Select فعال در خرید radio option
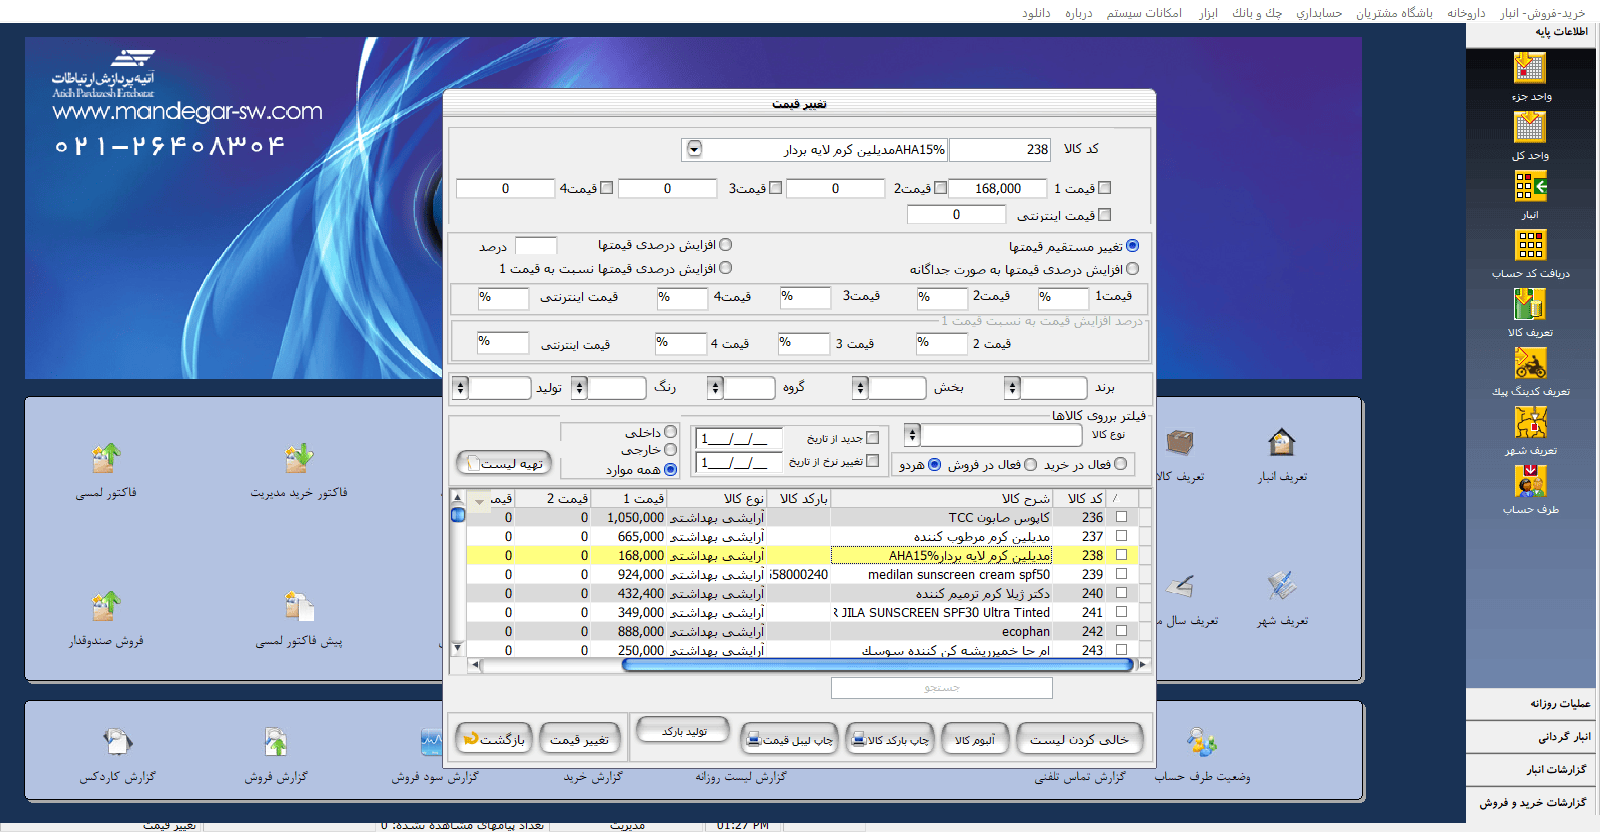Viewport: 1600px width, 832px height. [1120, 464]
